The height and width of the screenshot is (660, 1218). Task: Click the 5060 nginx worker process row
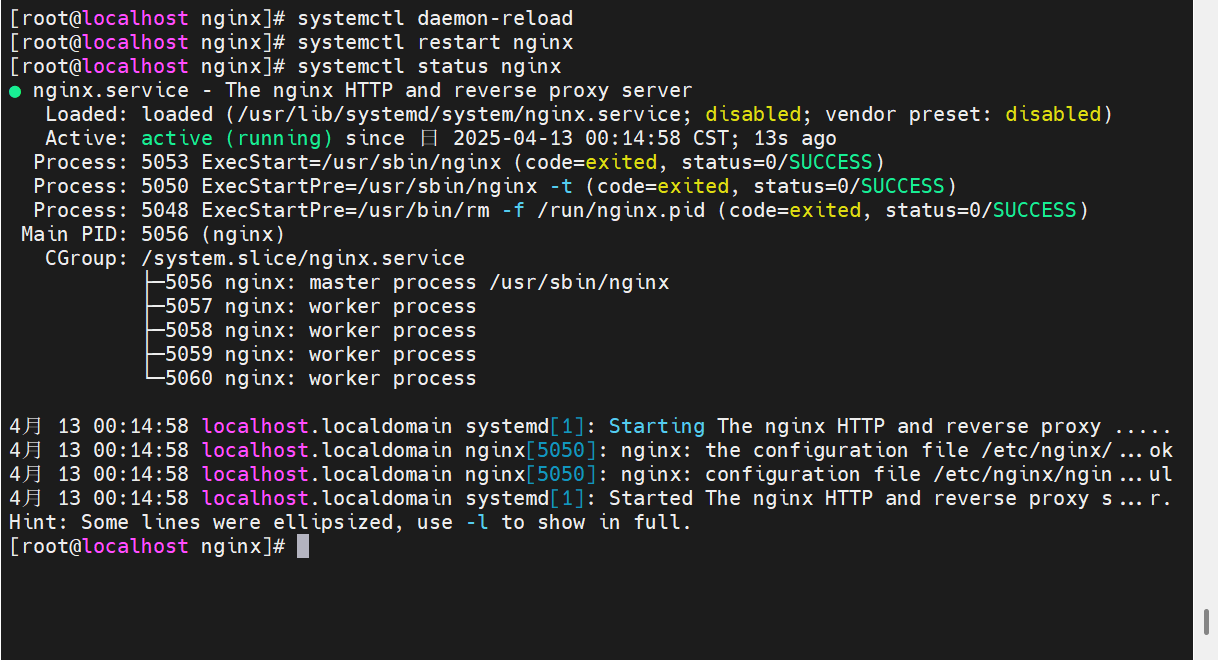tap(311, 378)
